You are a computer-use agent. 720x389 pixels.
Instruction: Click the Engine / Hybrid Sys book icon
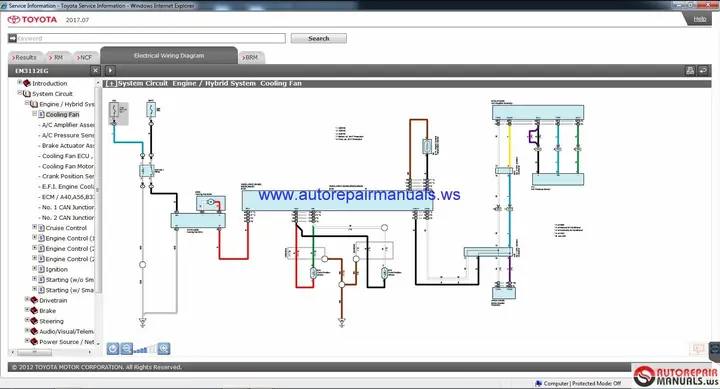[34, 104]
